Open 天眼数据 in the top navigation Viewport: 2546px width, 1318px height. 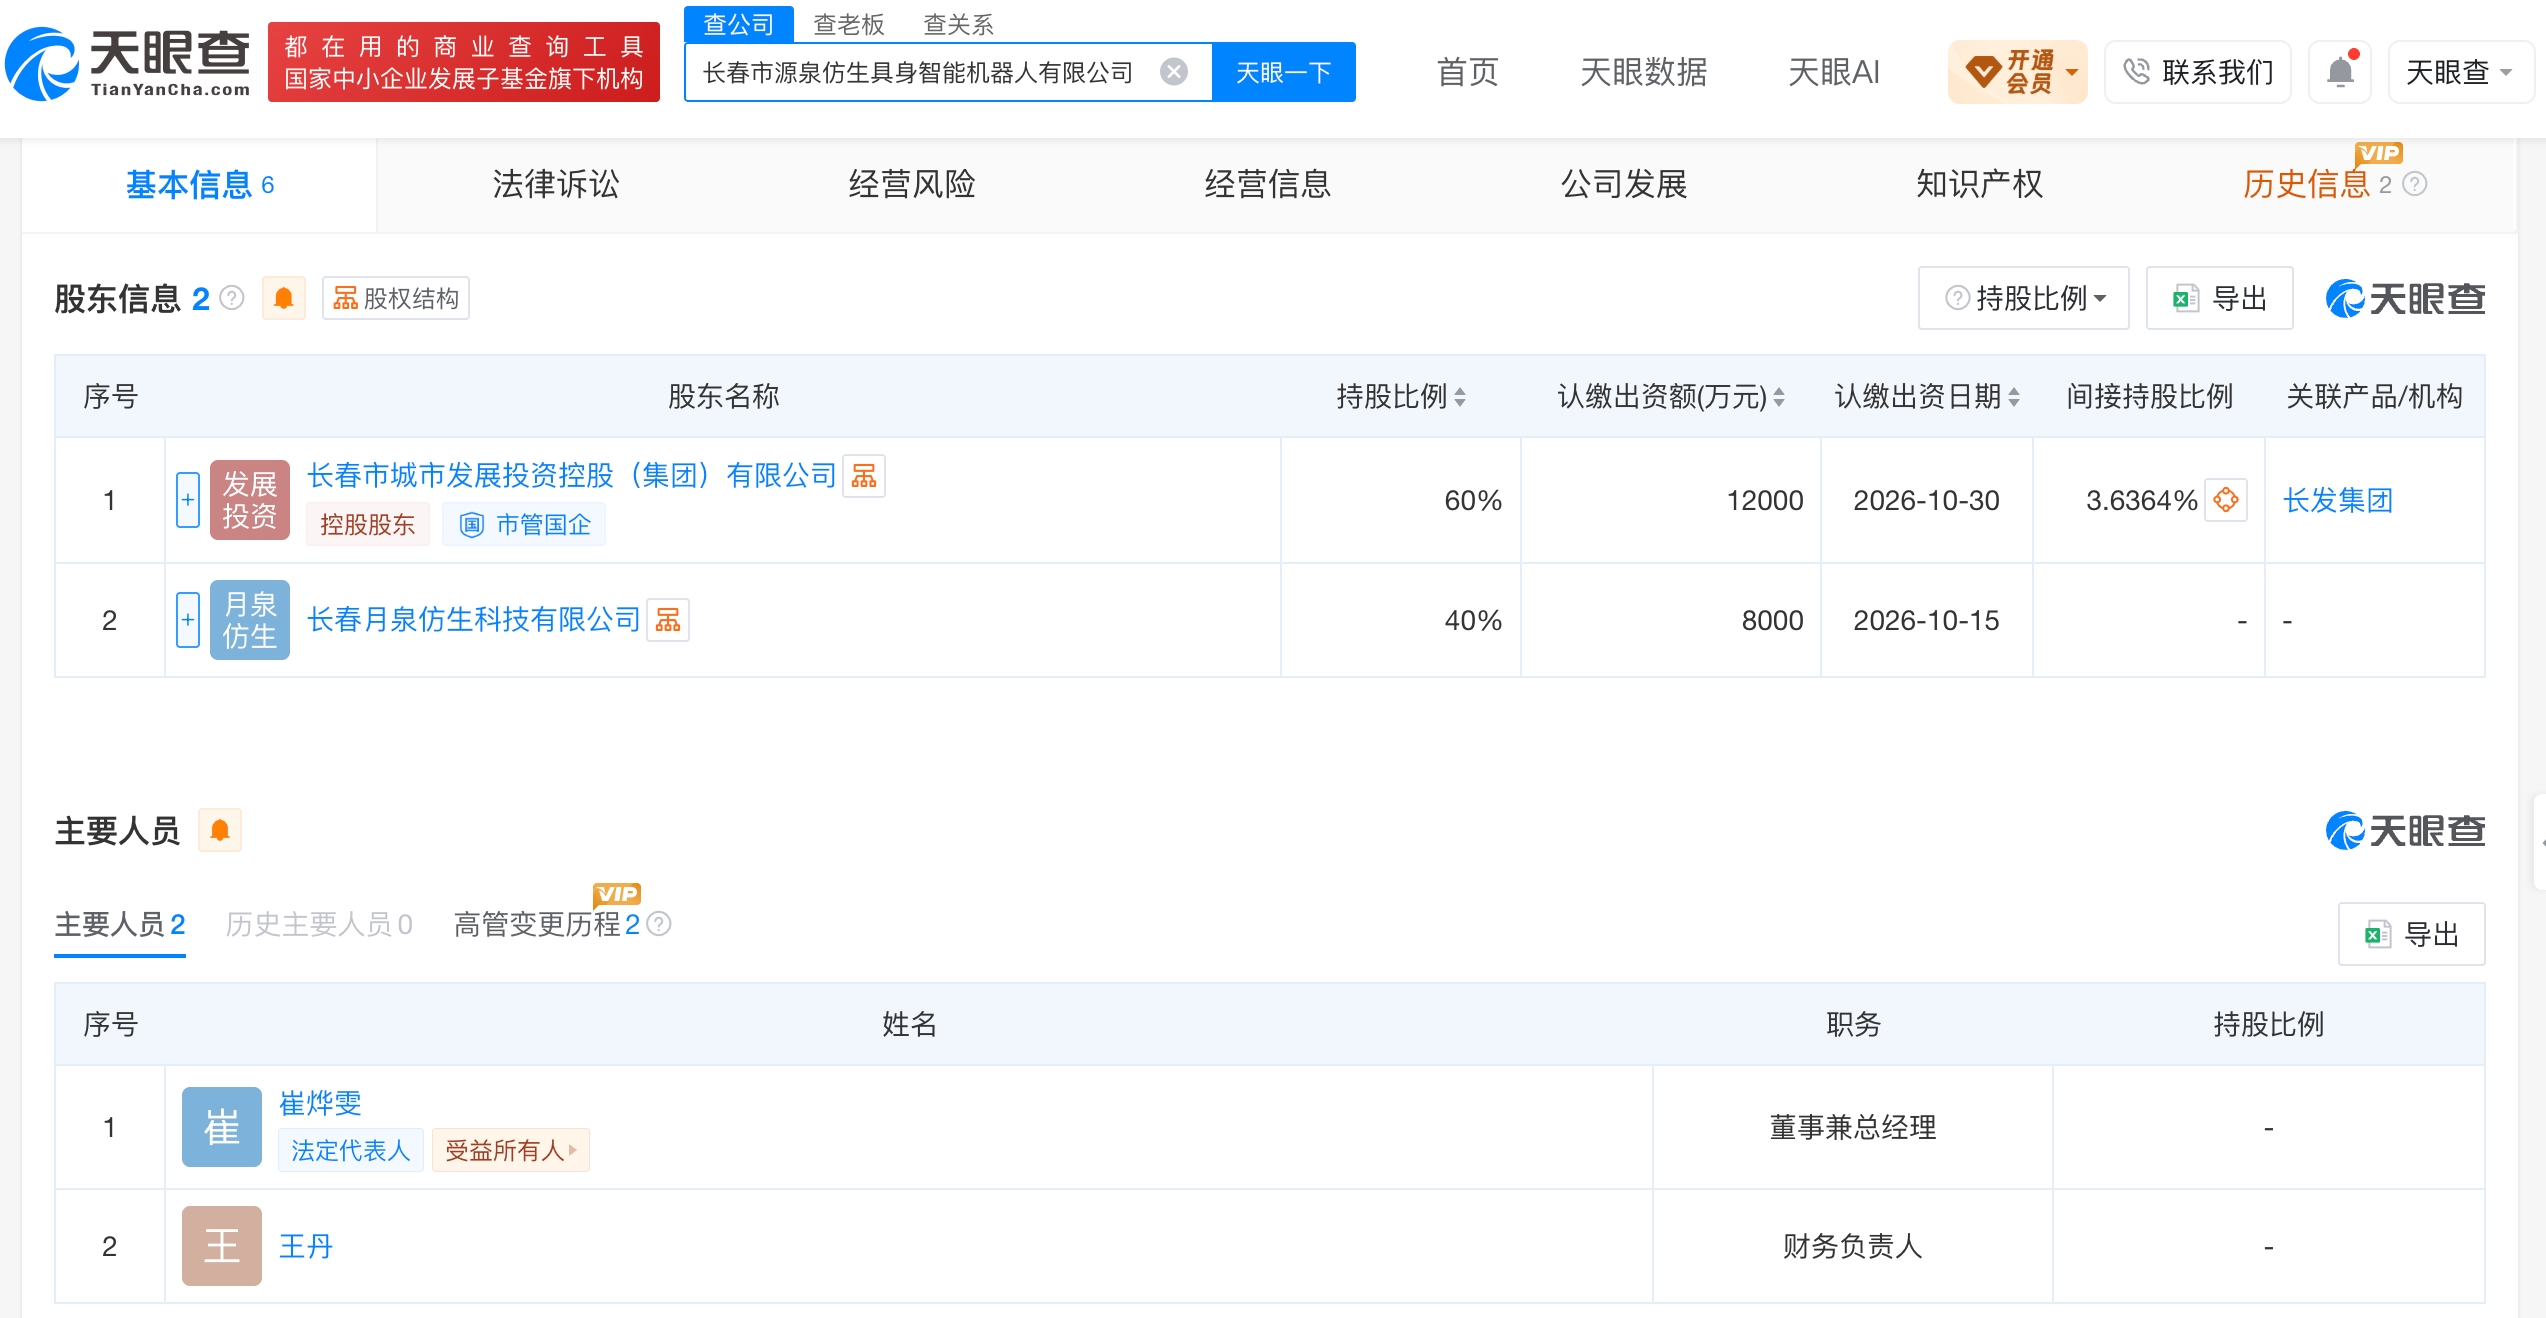(x=1644, y=72)
